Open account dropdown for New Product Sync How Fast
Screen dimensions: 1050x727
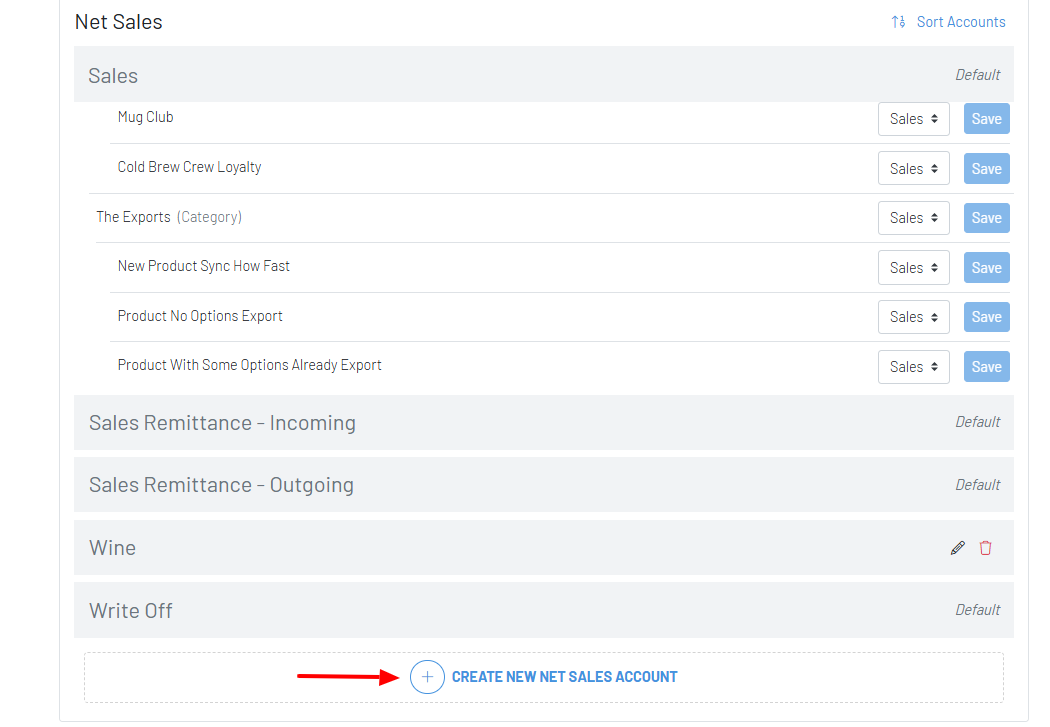(913, 268)
